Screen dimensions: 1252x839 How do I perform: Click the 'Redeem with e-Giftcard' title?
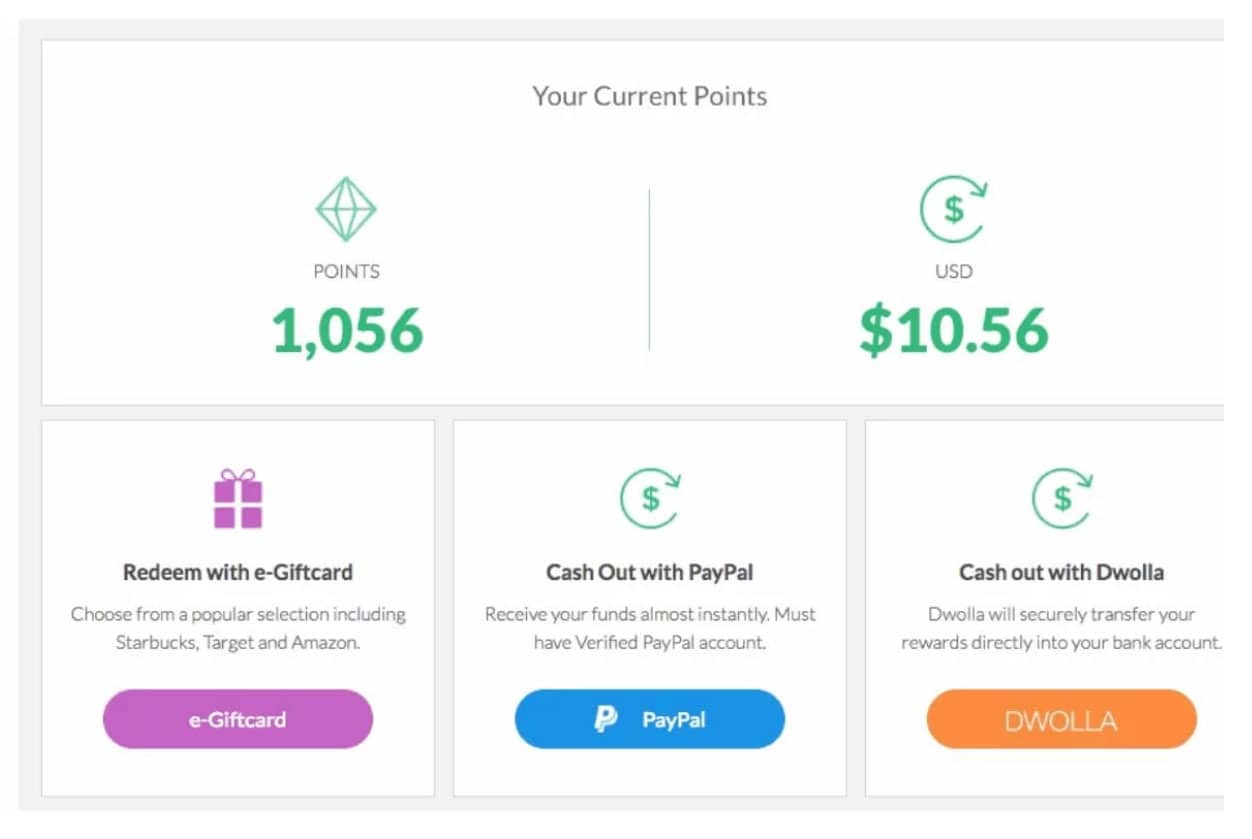pyautogui.click(x=238, y=573)
